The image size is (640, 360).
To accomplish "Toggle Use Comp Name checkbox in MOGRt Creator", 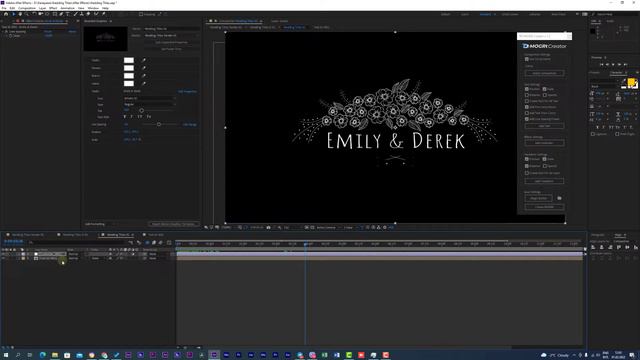I will coord(527,59).
